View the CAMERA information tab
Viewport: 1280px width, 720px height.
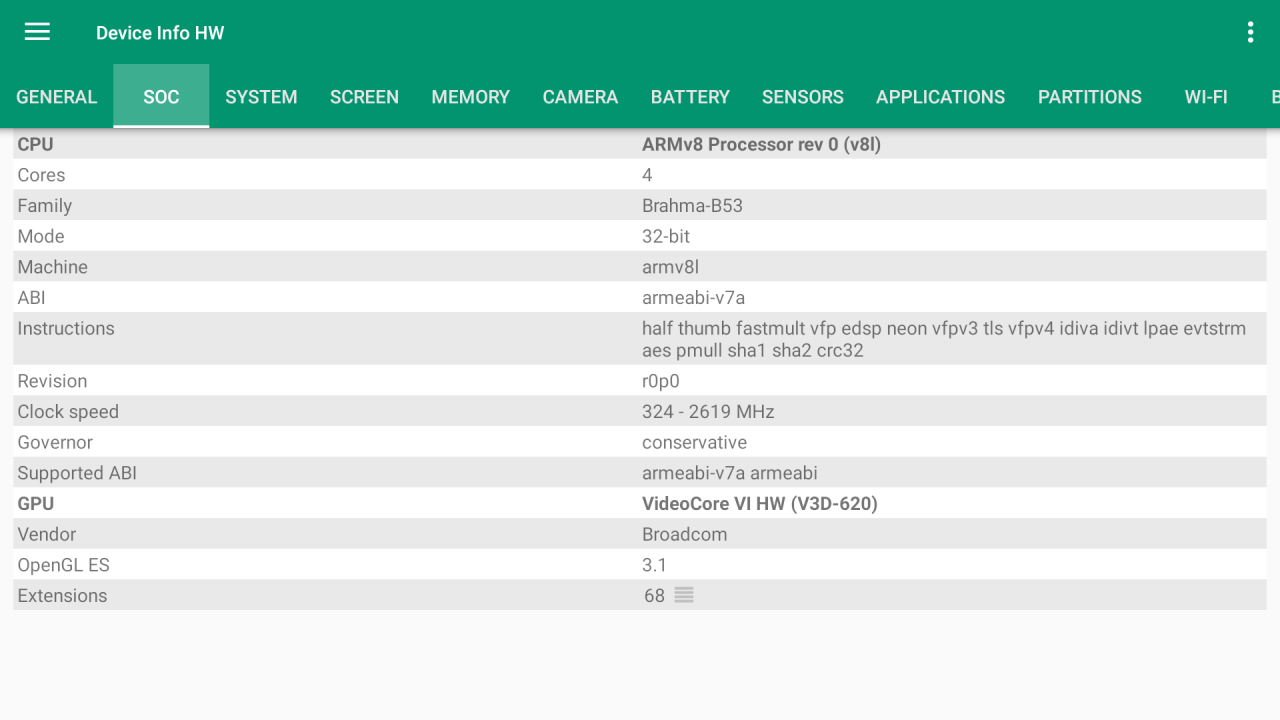580,96
